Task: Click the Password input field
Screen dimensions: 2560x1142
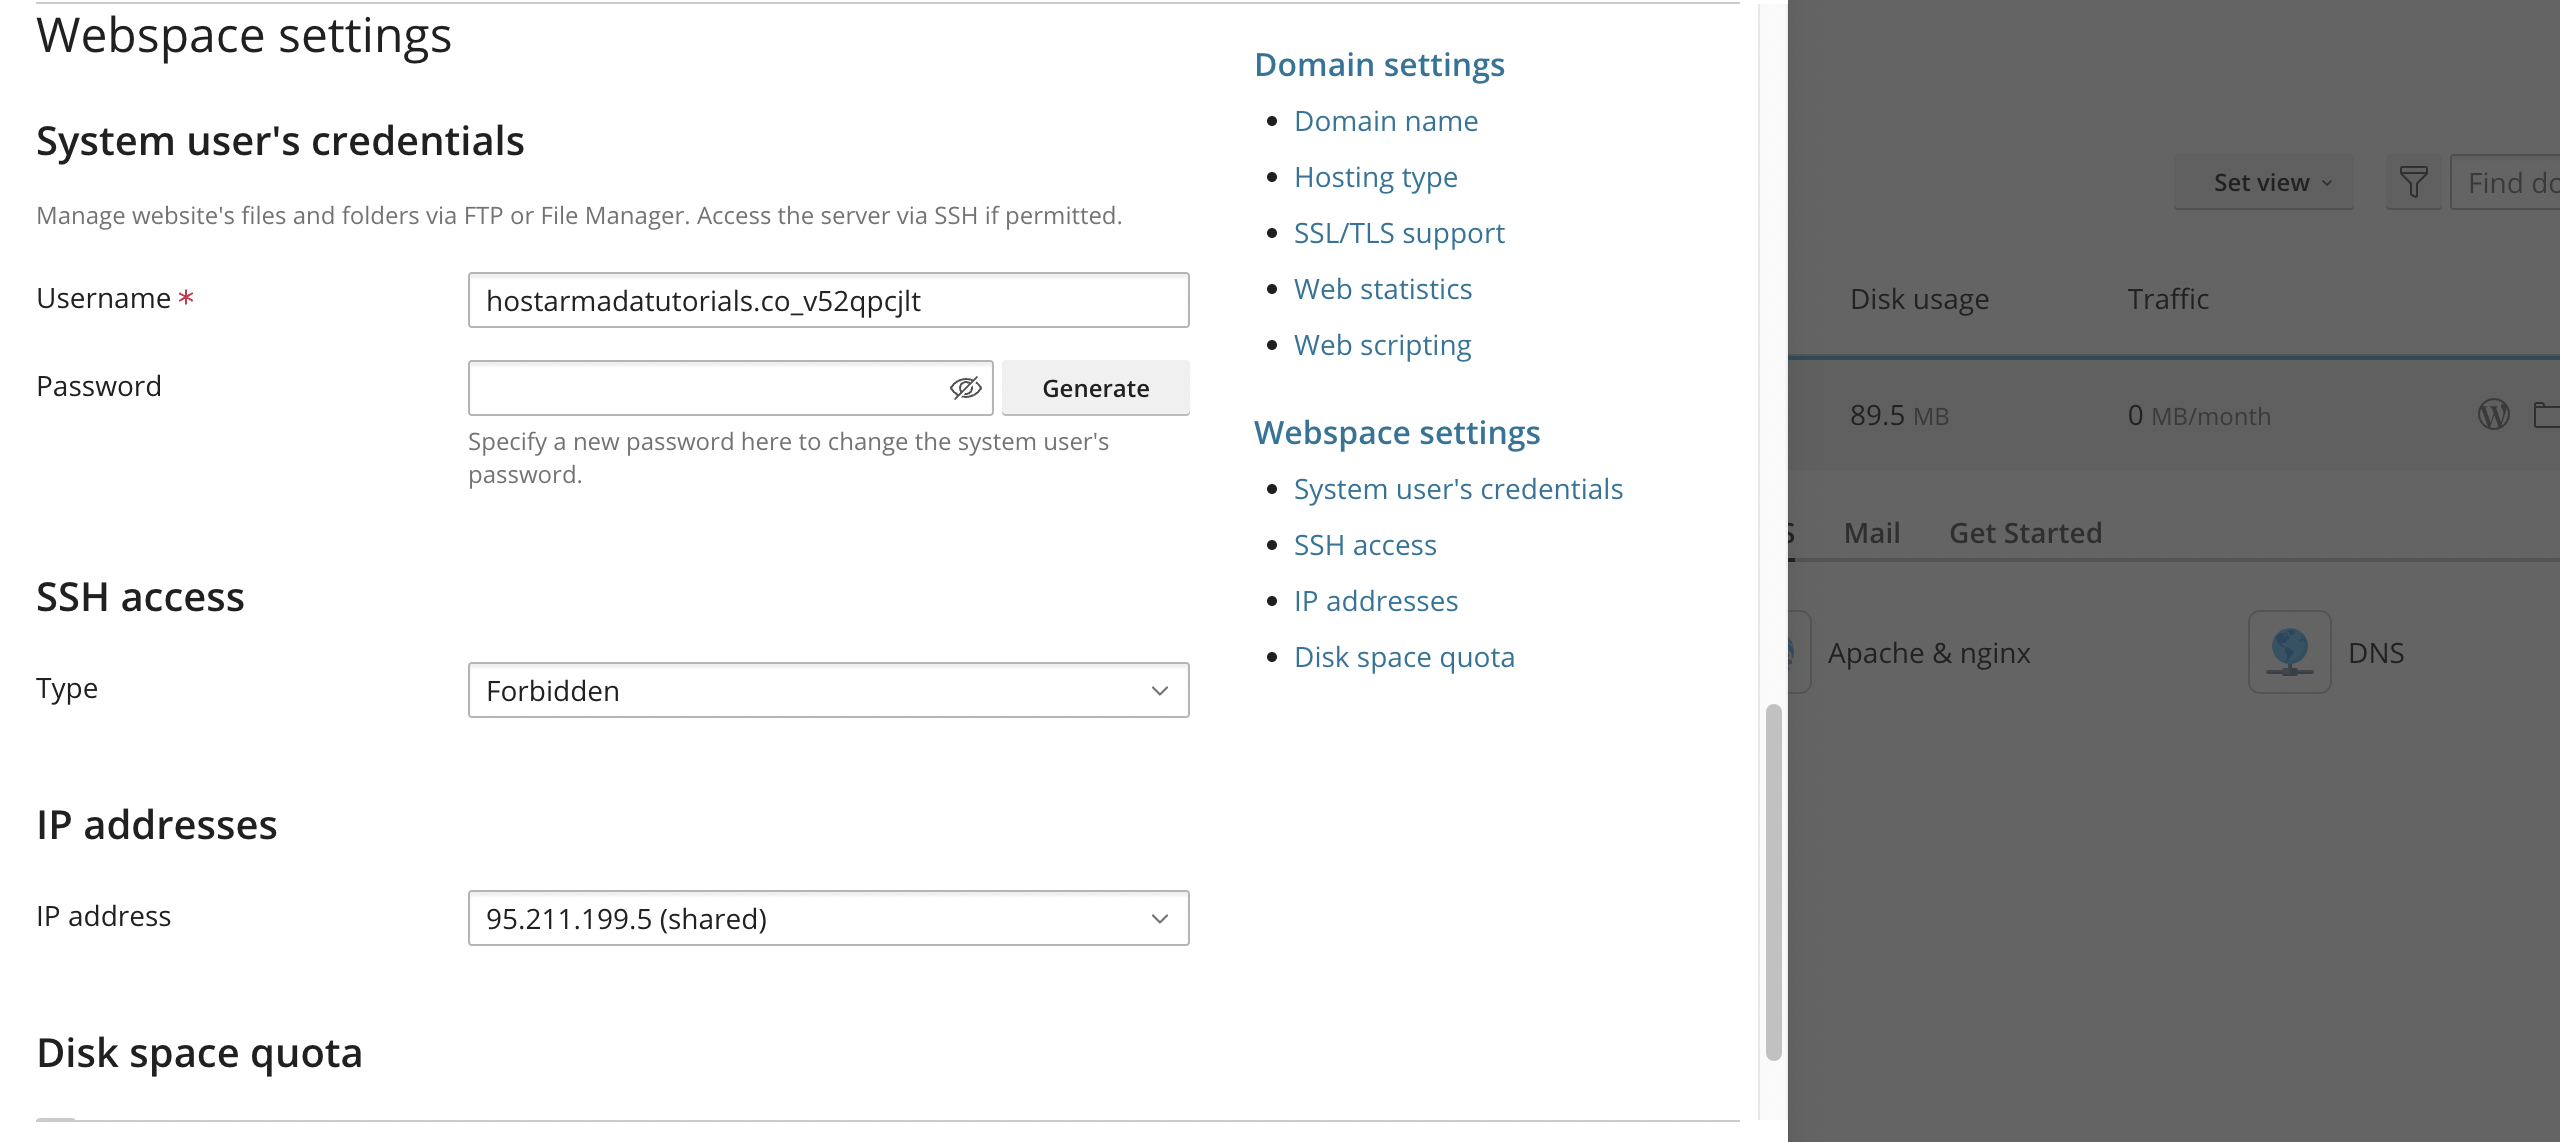Action: [x=730, y=388]
